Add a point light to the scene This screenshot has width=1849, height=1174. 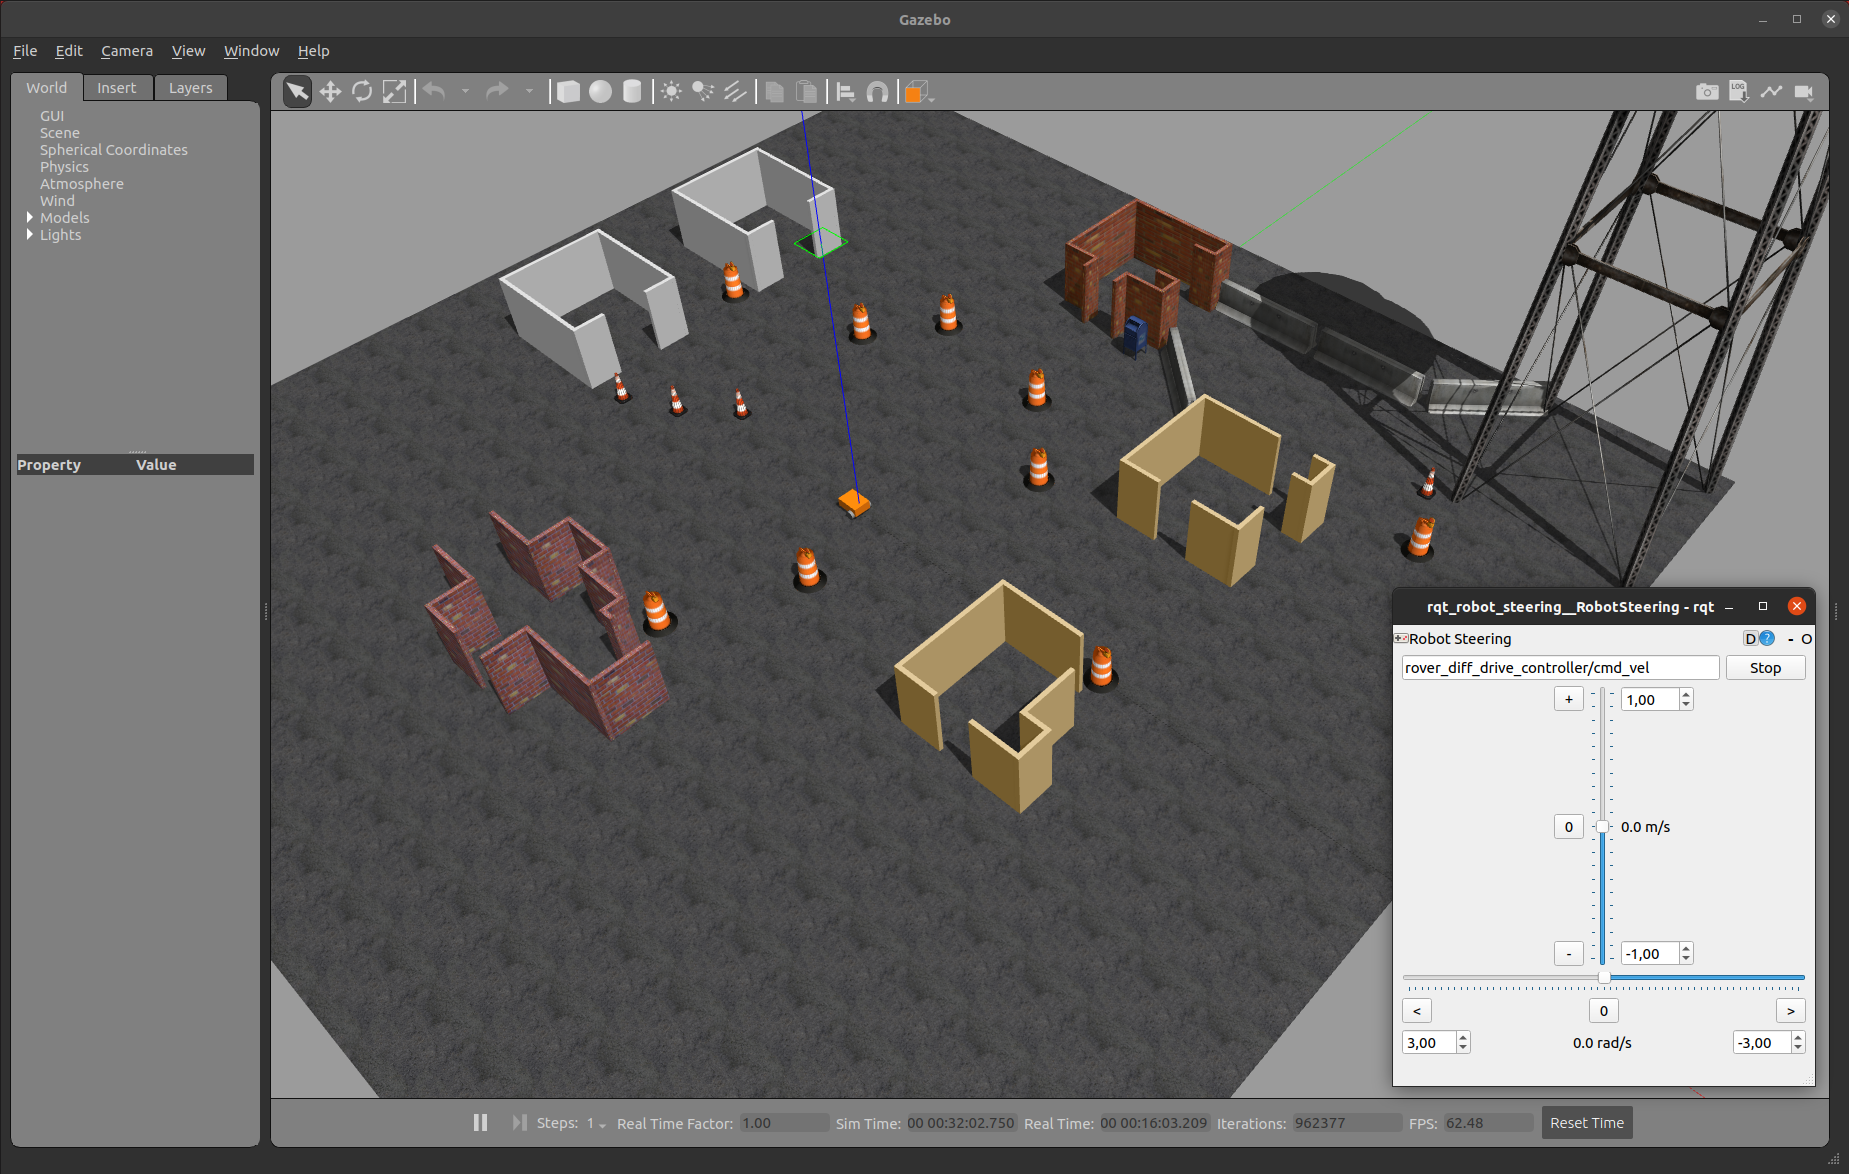coord(671,91)
